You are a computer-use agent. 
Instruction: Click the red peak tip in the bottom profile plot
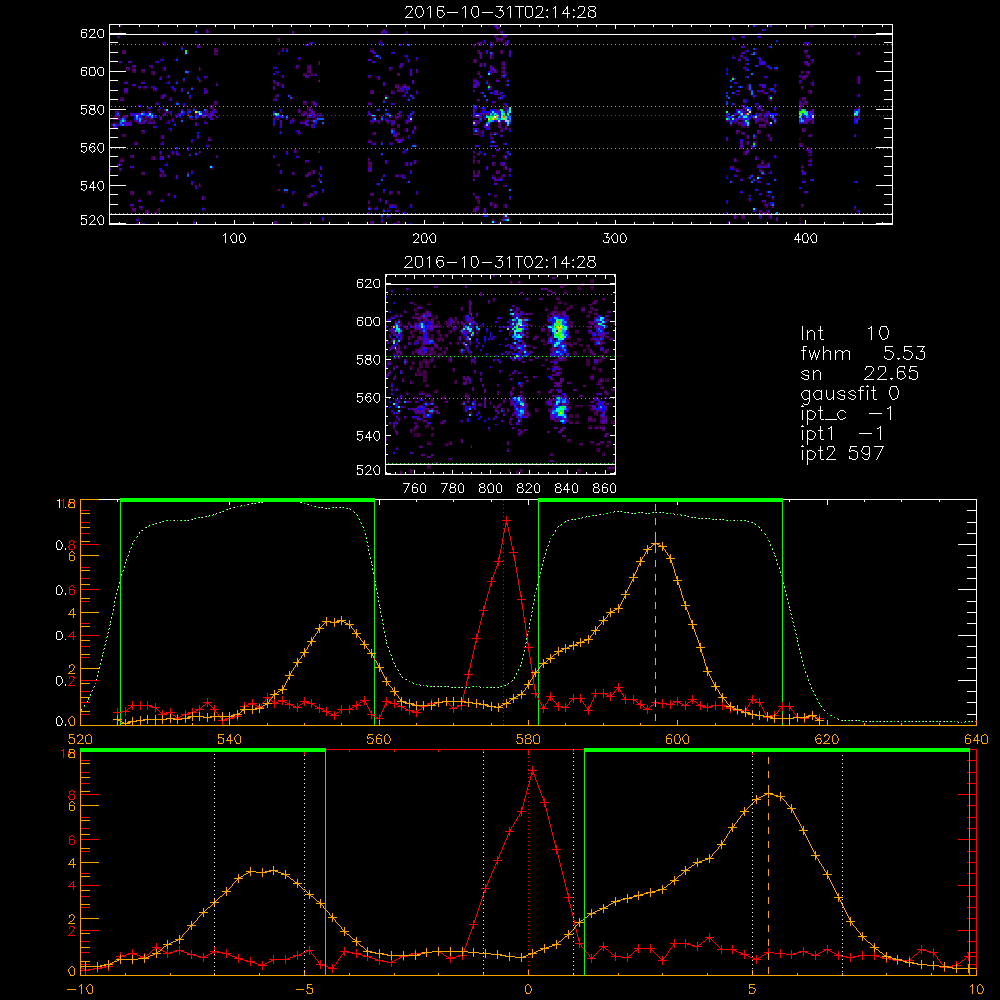[532, 771]
